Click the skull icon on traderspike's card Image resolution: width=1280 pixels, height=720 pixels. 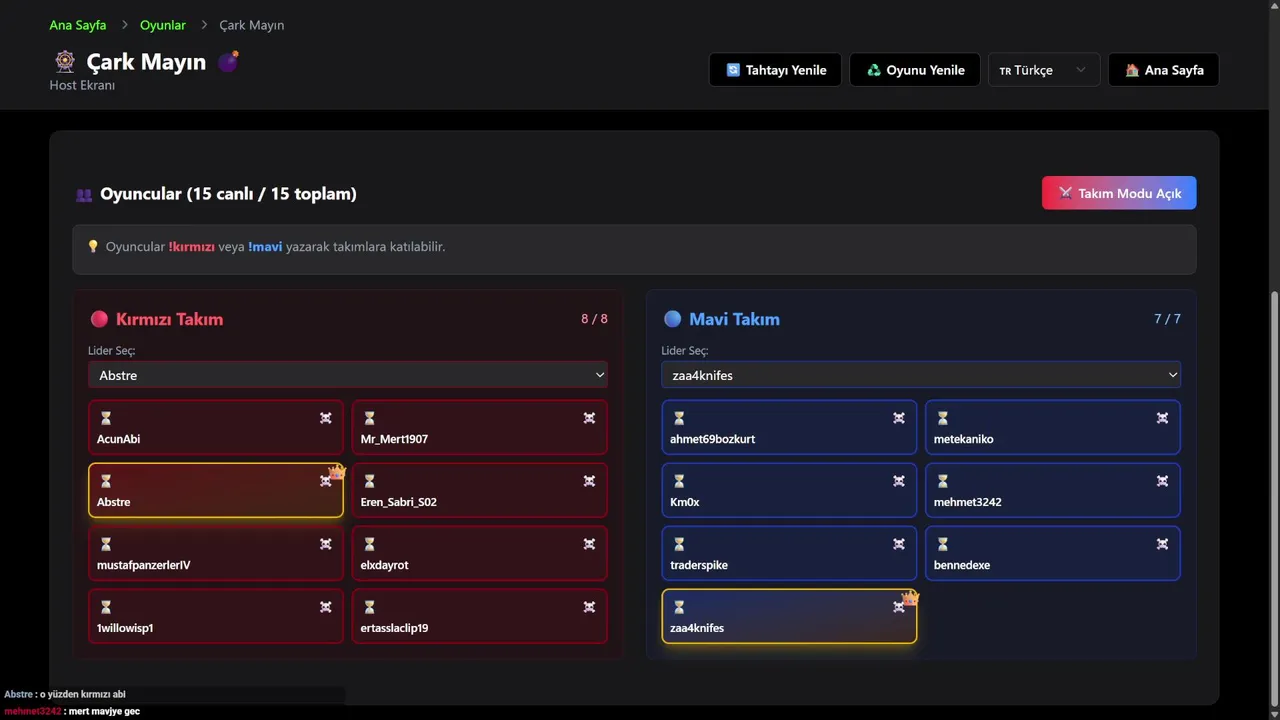tap(899, 544)
